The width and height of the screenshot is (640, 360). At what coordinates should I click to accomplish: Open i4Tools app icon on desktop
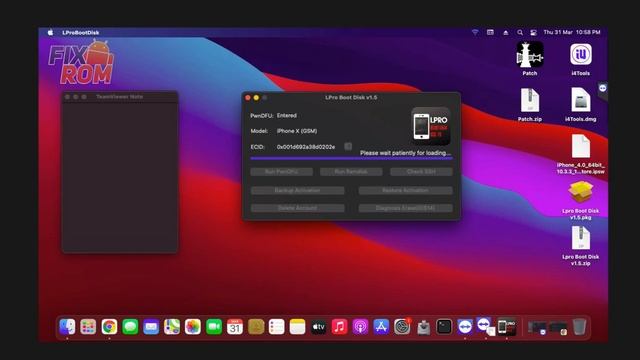point(581,54)
